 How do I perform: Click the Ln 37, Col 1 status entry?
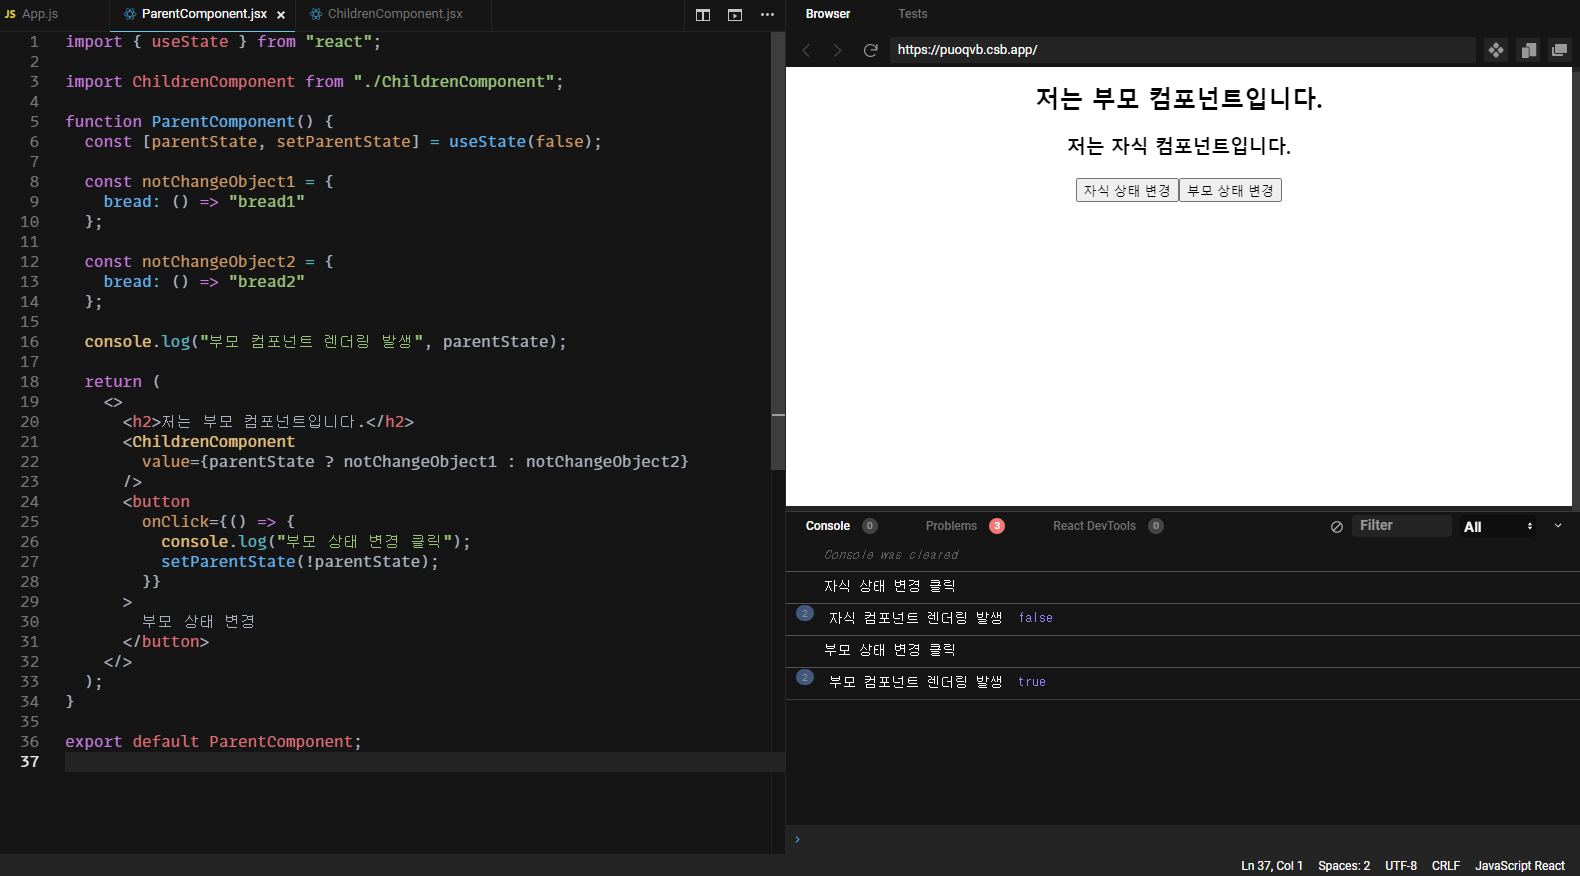[x=1272, y=866]
